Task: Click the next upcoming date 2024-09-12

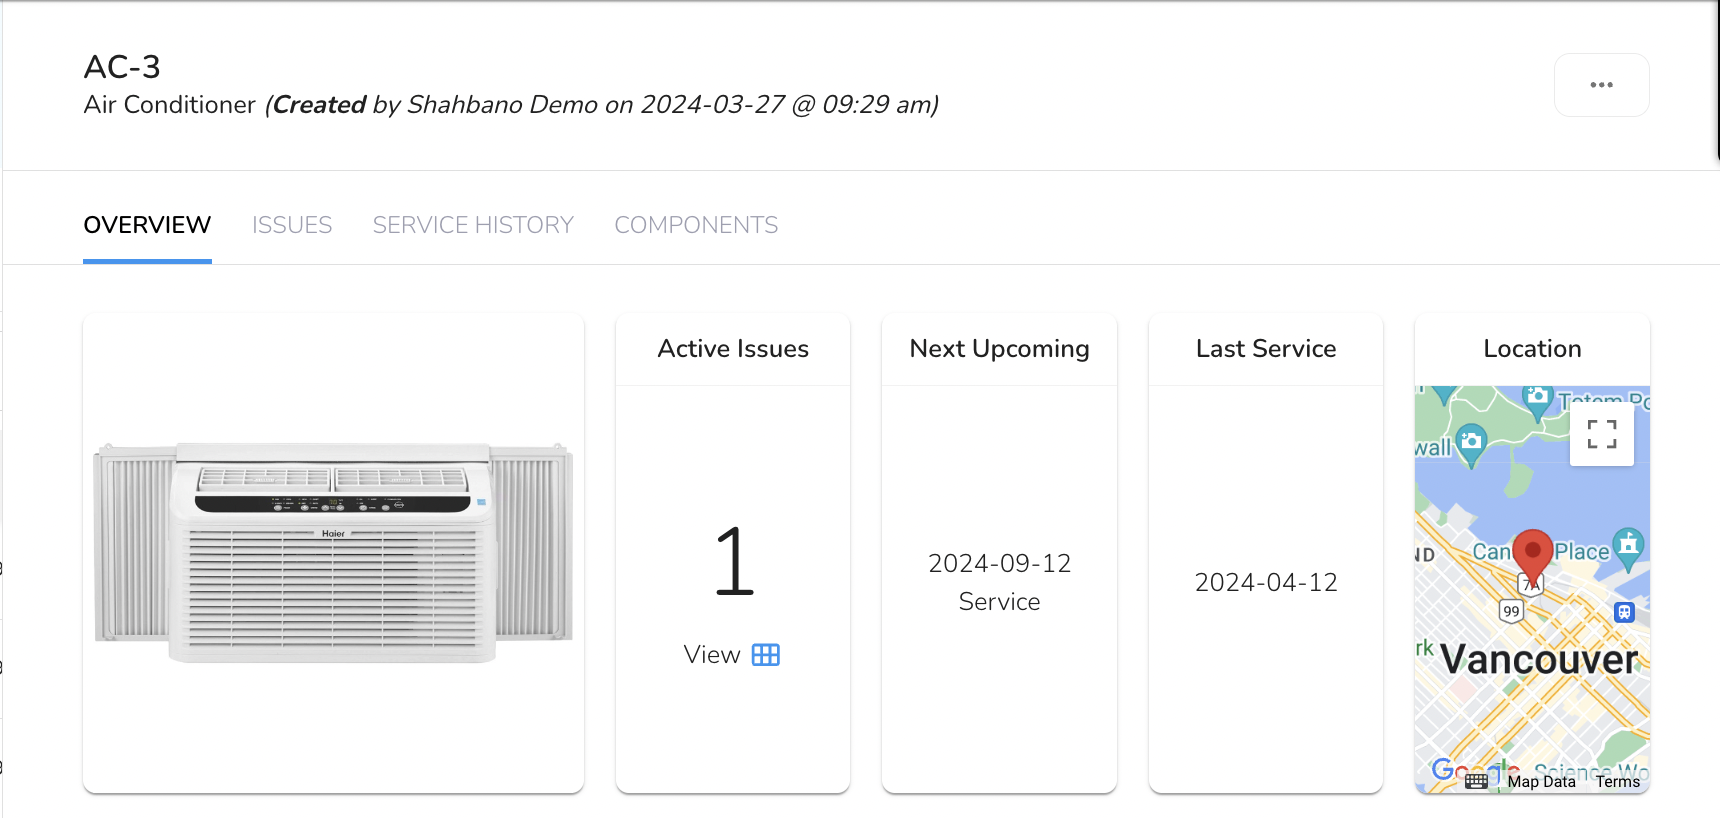Action: (x=999, y=564)
